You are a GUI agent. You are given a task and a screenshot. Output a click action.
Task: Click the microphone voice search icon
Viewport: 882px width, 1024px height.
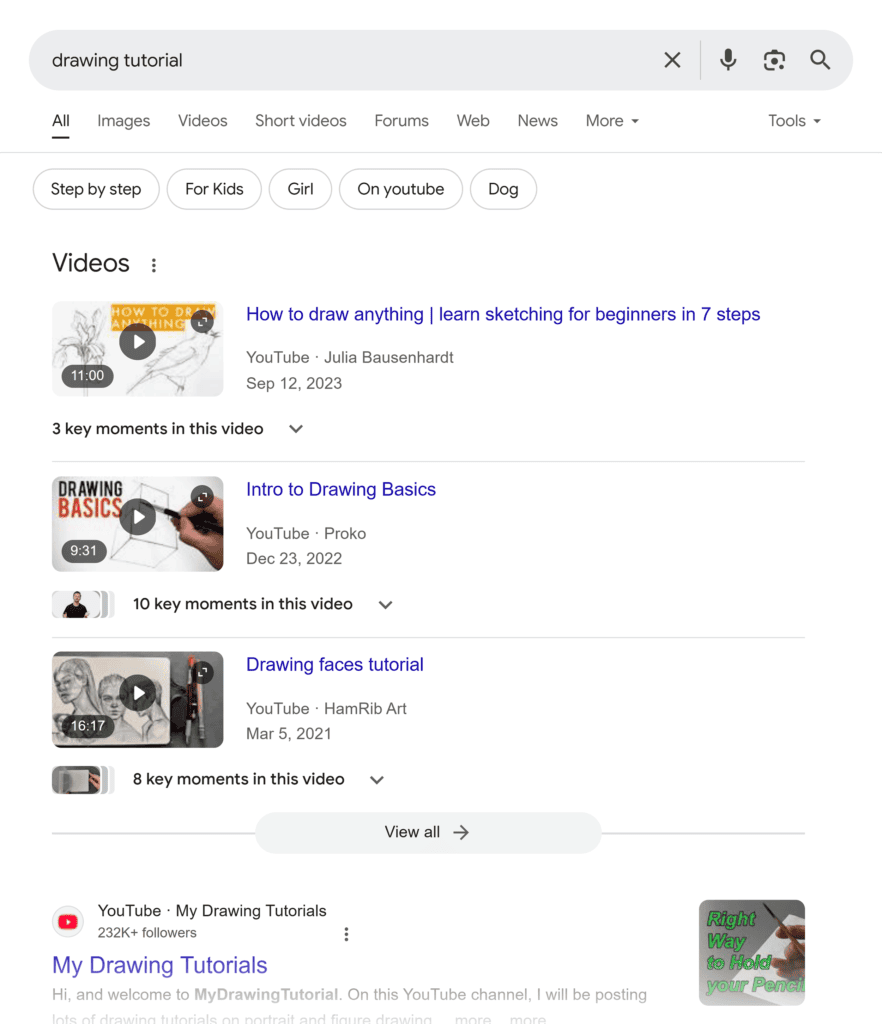(x=728, y=59)
